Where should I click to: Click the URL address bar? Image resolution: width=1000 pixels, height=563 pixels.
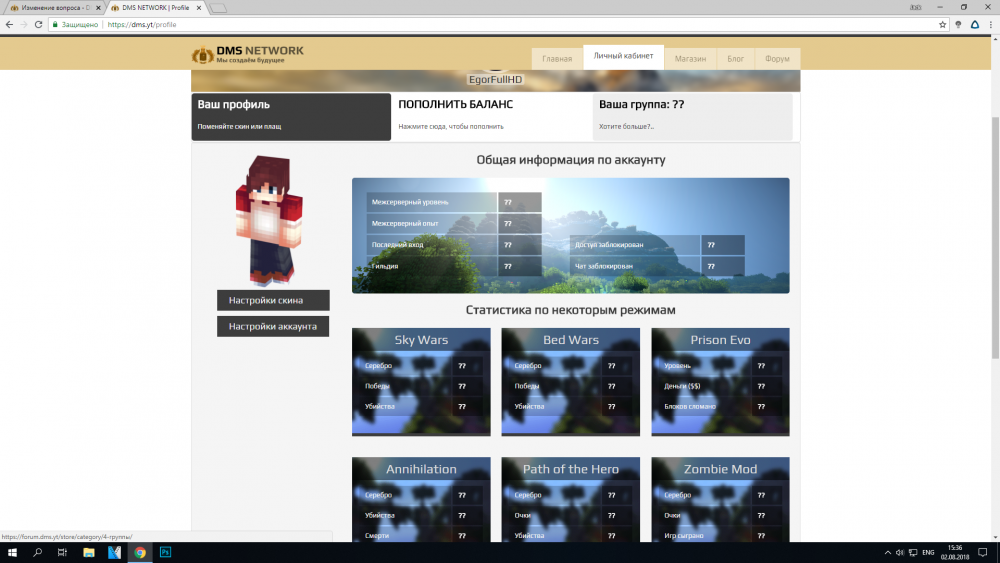point(500,24)
